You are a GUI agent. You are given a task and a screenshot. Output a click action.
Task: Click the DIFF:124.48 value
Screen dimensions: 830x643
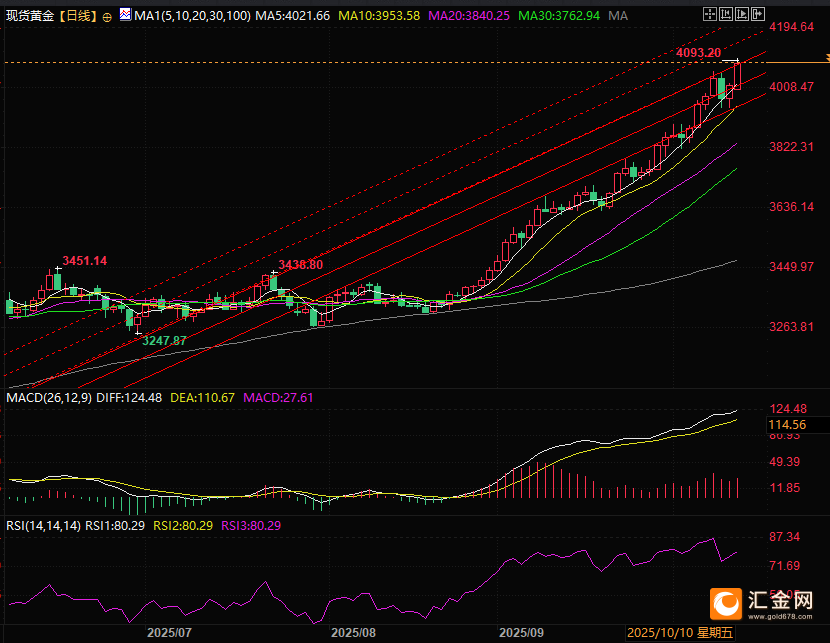[129, 397]
